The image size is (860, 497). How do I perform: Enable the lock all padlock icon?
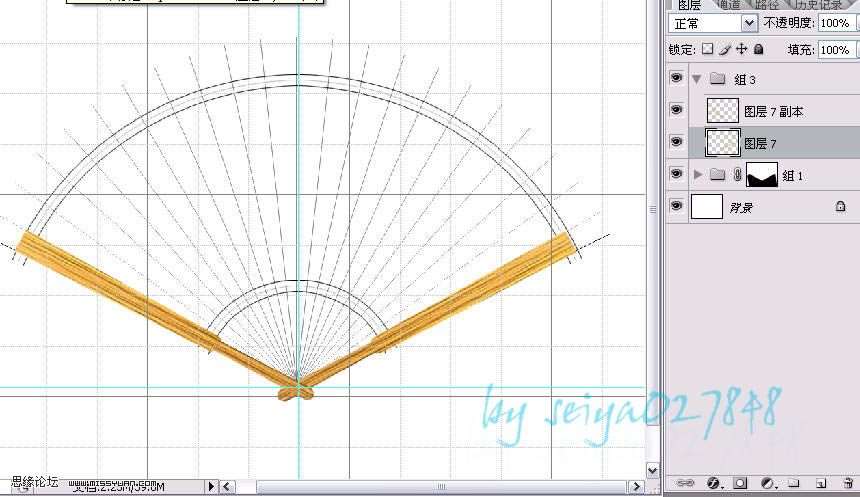click(759, 49)
